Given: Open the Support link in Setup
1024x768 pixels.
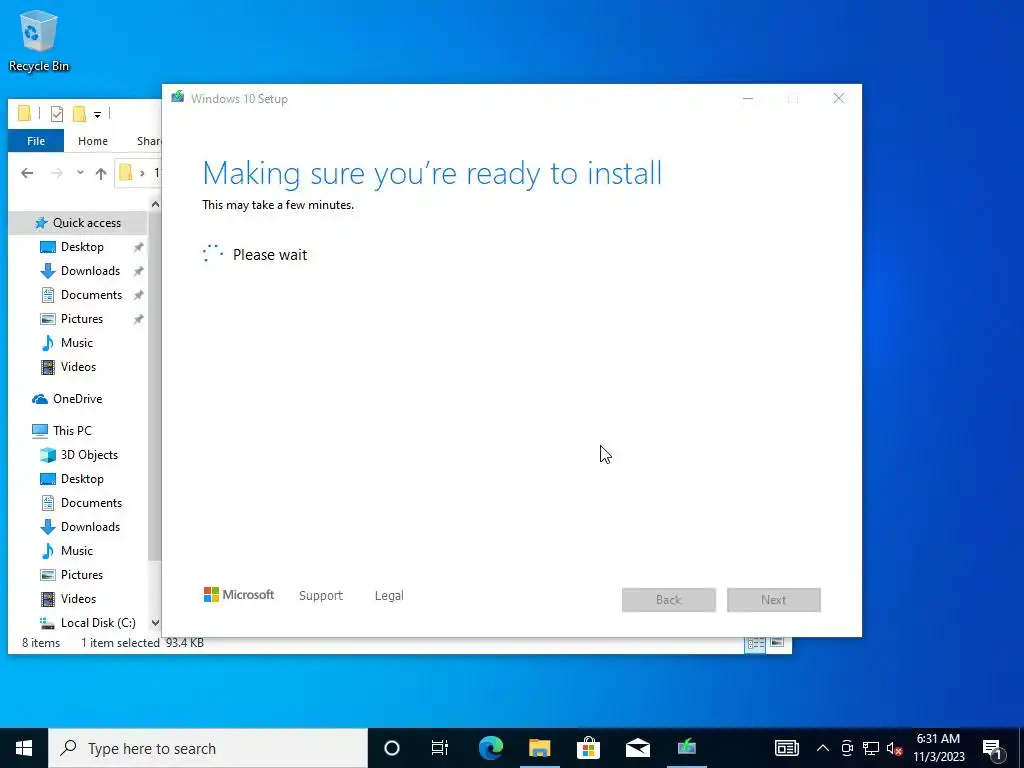Looking at the screenshot, I should (321, 596).
